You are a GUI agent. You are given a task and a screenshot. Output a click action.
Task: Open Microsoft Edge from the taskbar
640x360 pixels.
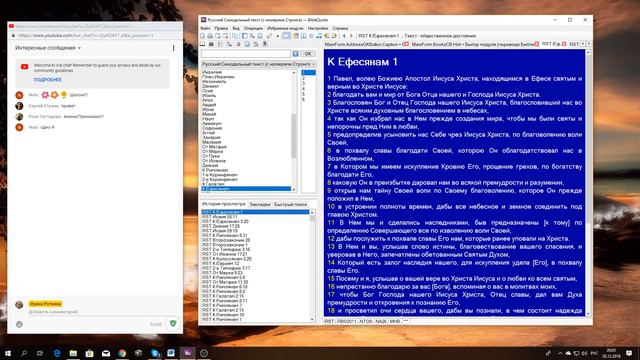[57, 353]
